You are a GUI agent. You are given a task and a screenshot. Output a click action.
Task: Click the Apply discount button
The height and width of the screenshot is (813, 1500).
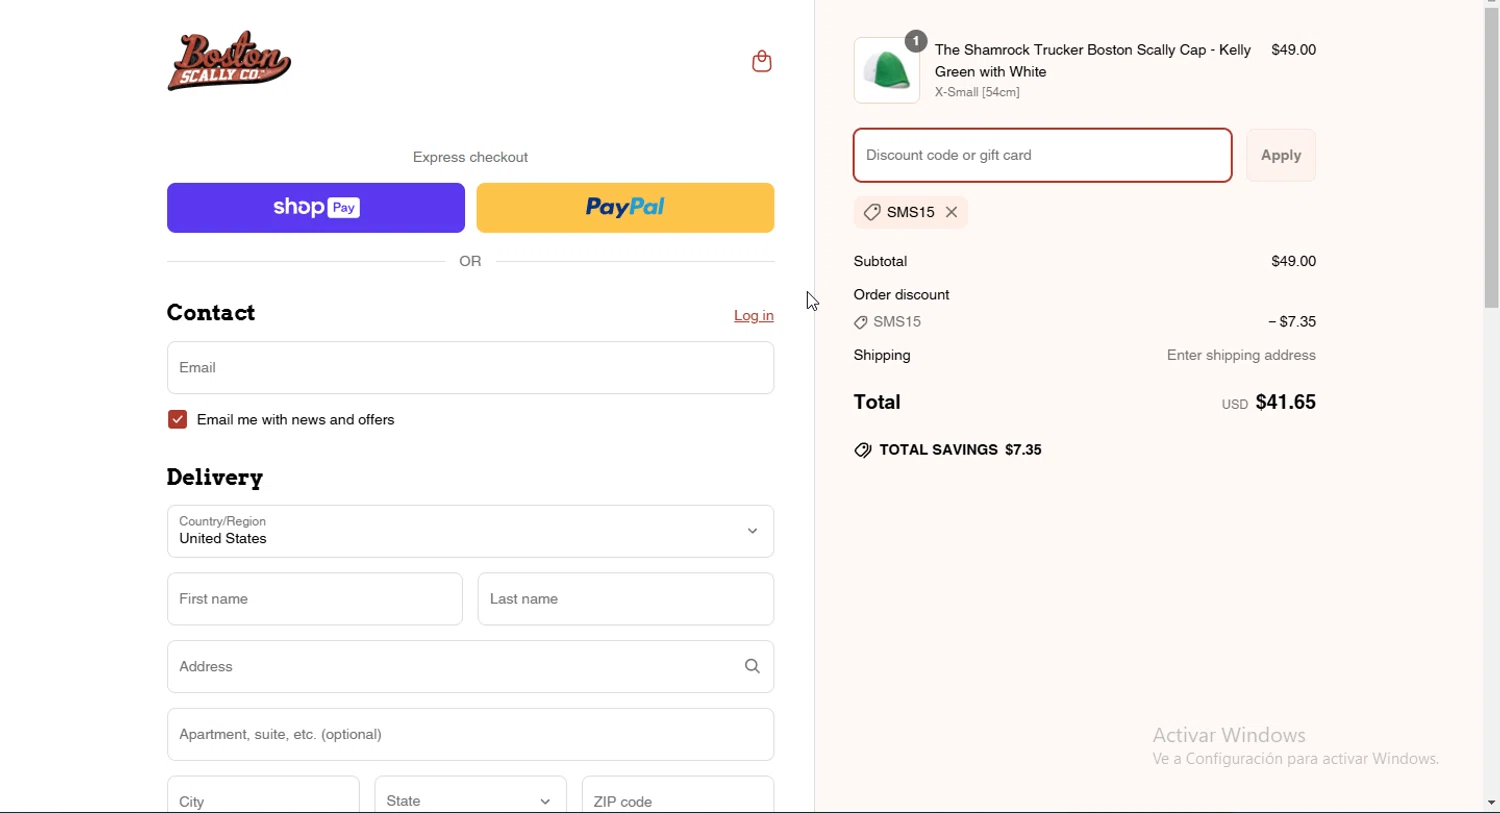(1281, 155)
